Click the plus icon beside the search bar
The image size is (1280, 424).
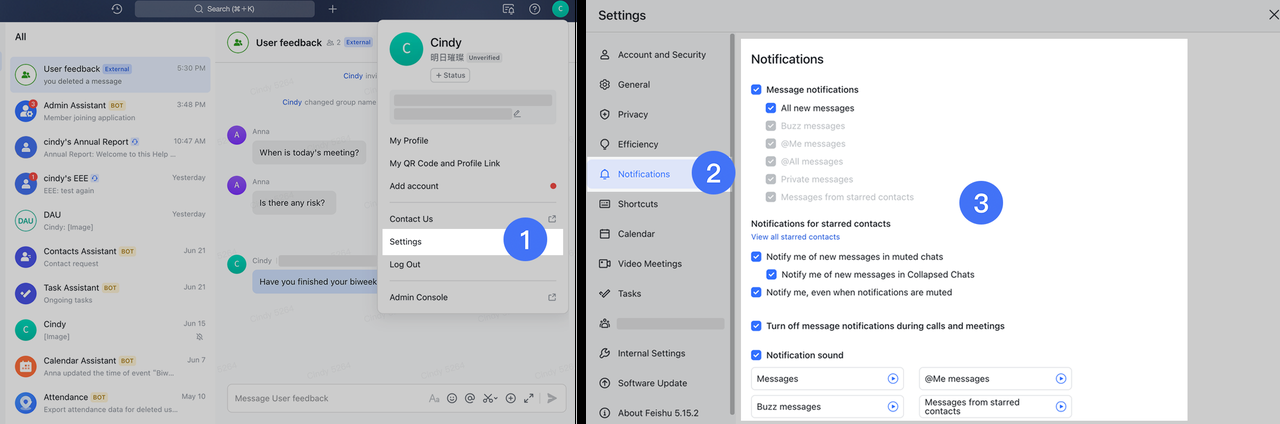(333, 9)
